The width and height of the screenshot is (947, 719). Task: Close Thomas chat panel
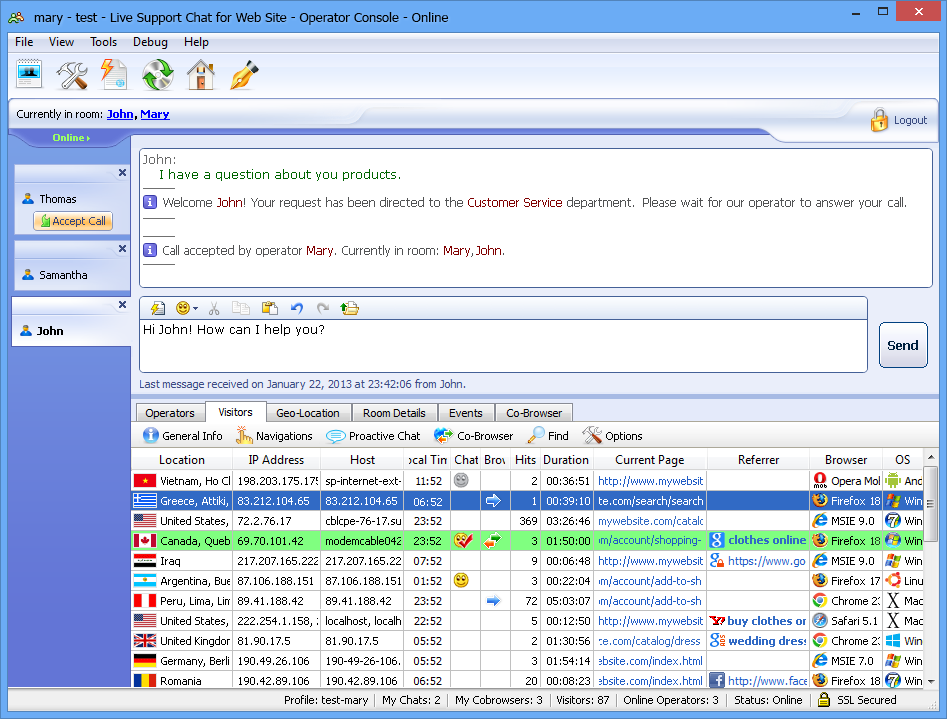tap(122, 173)
